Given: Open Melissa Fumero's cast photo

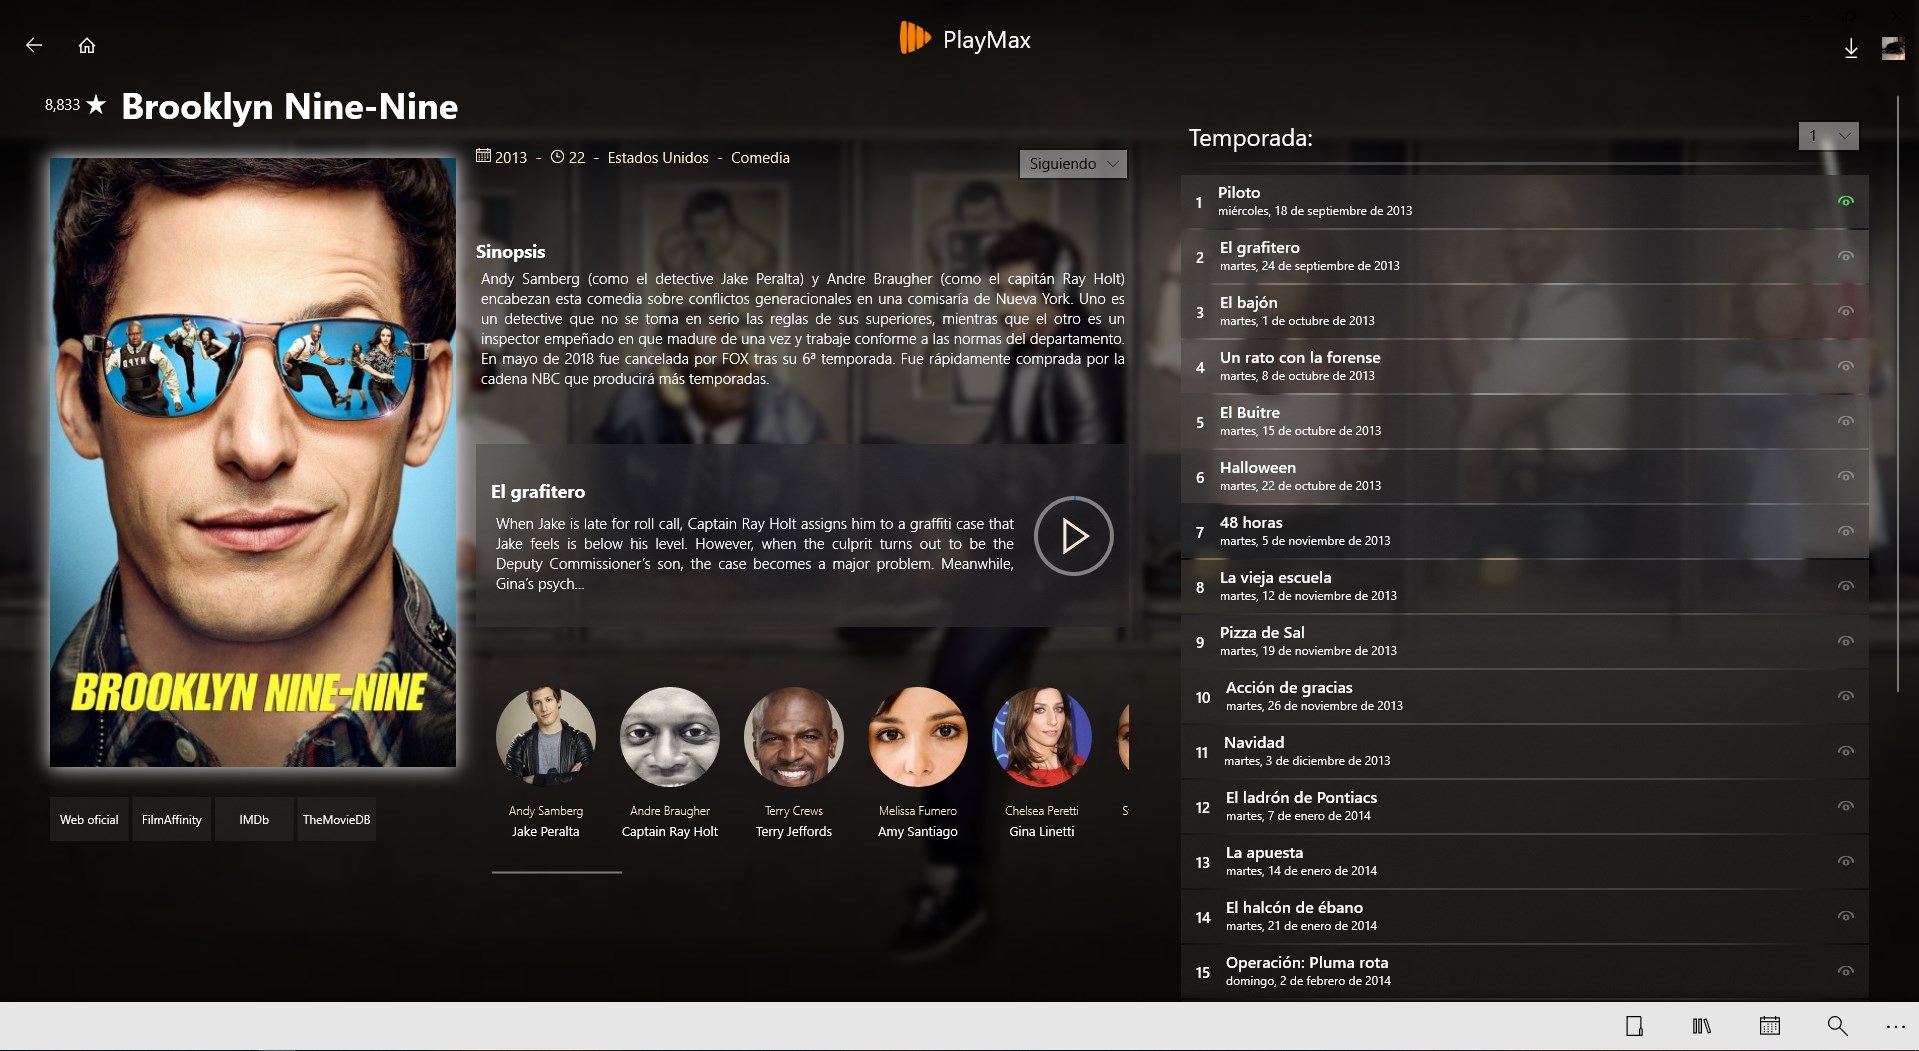Looking at the screenshot, I should click(x=918, y=737).
